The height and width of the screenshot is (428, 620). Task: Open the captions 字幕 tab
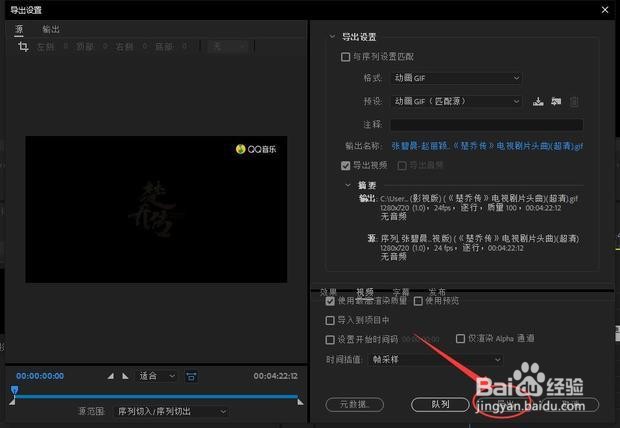pyautogui.click(x=401, y=292)
